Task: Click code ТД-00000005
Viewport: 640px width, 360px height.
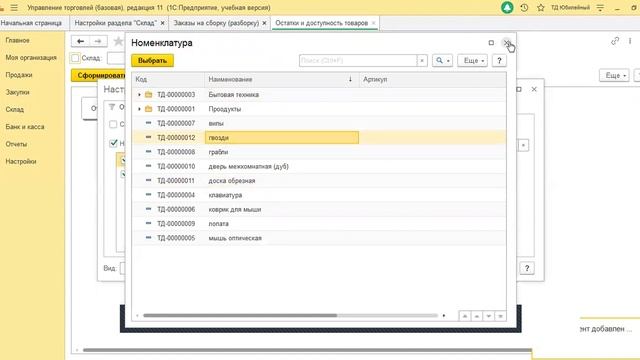Action: pyautogui.click(x=176, y=238)
